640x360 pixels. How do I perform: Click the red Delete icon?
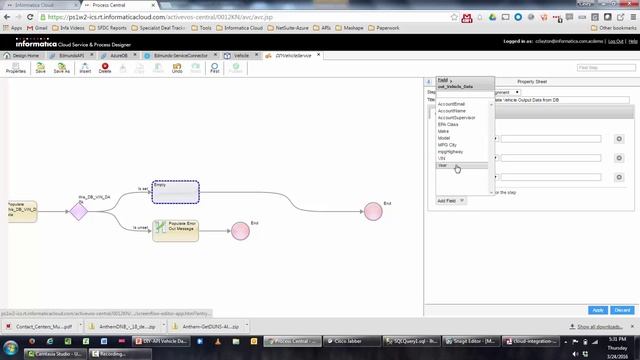(105, 68)
